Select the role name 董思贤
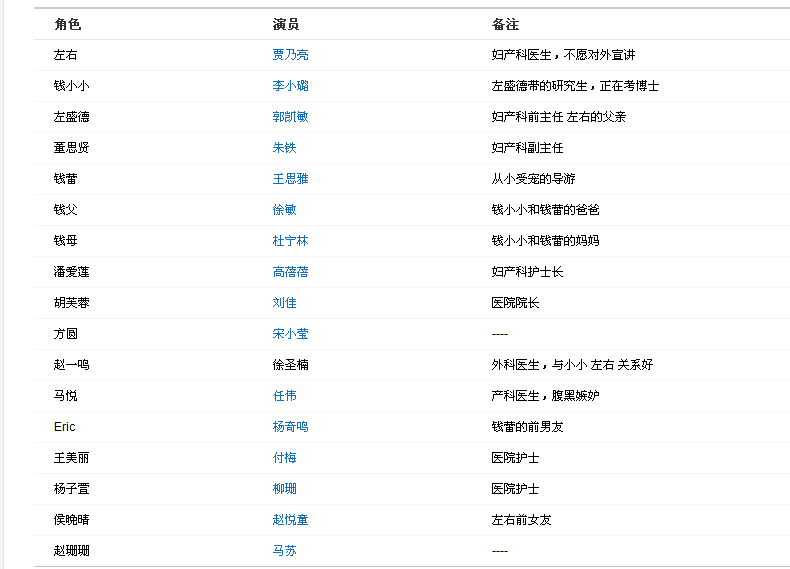790x569 pixels. click(x=72, y=148)
